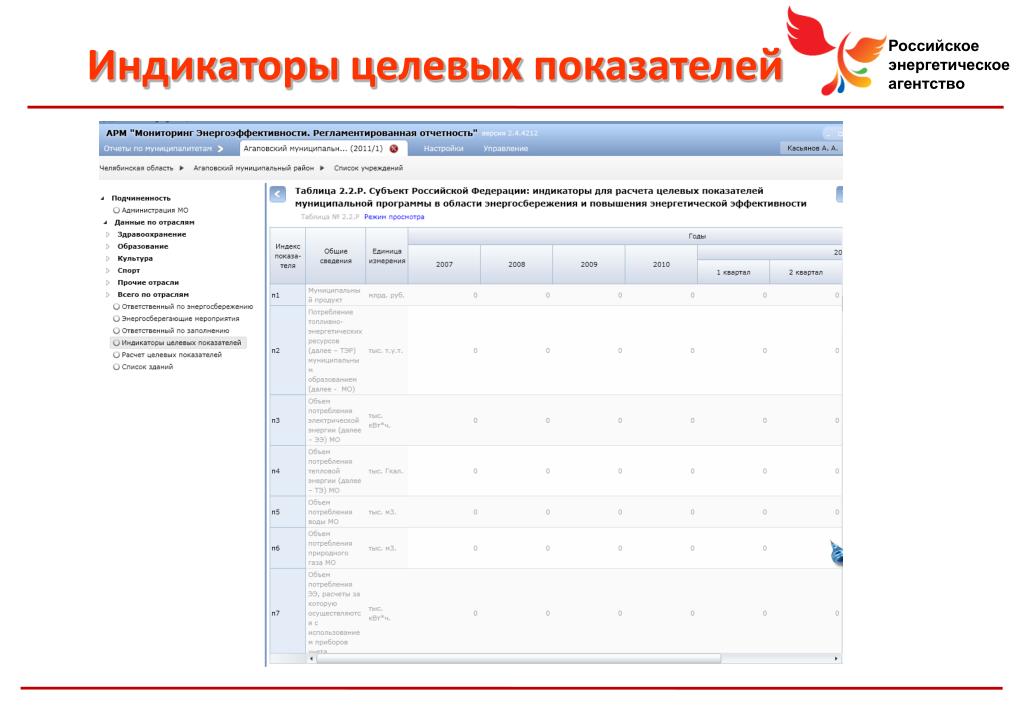Screen dimensions: 1023x720
Task: Click the п2 index cell
Action: pos(288,351)
